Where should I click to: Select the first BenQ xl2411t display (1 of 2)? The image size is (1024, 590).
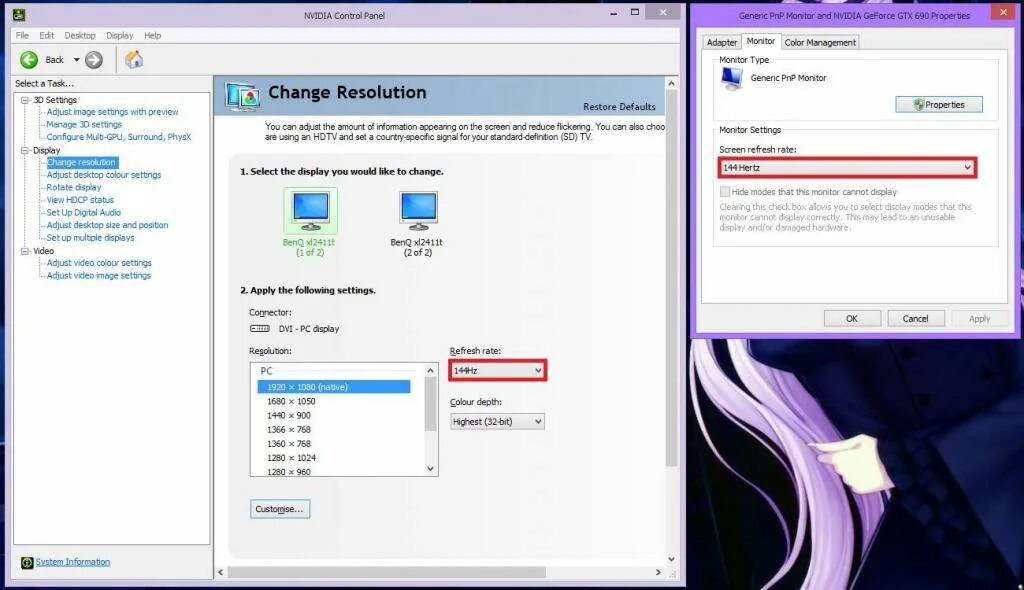tap(310, 222)
